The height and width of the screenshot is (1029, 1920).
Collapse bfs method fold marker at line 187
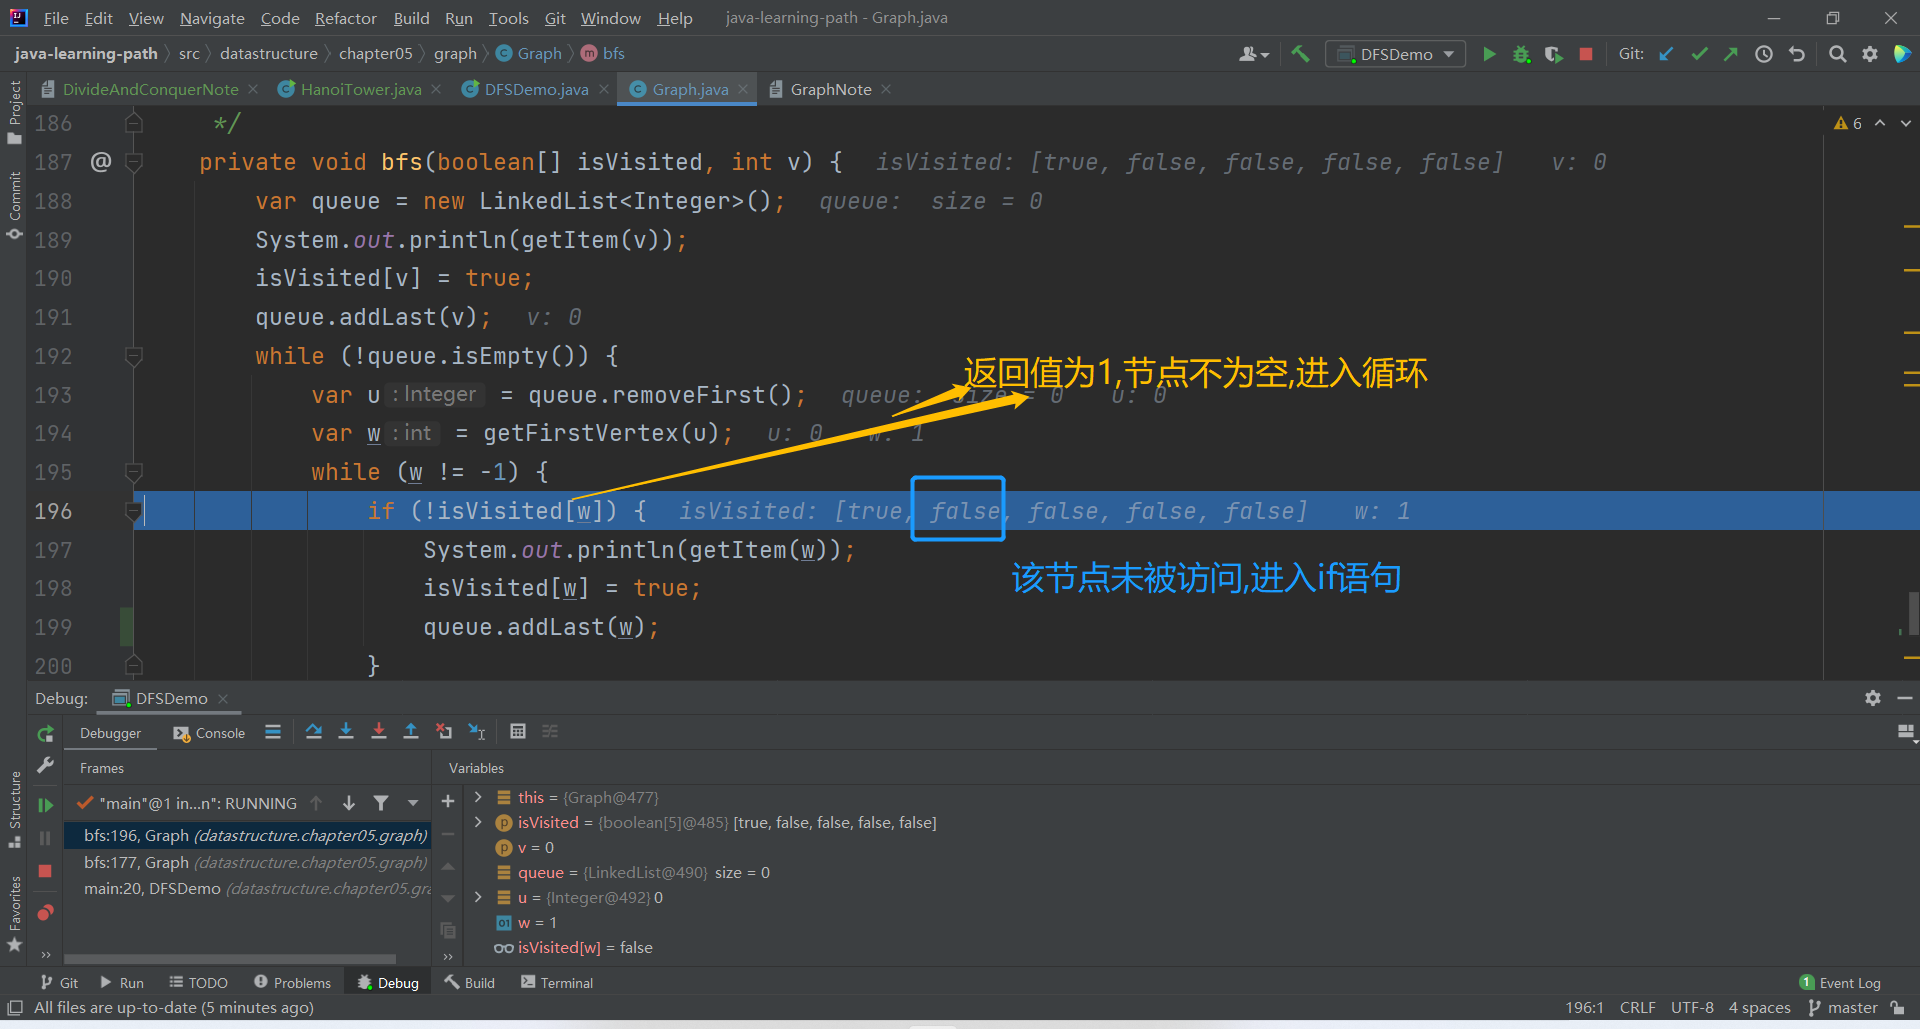click(133, 162)
